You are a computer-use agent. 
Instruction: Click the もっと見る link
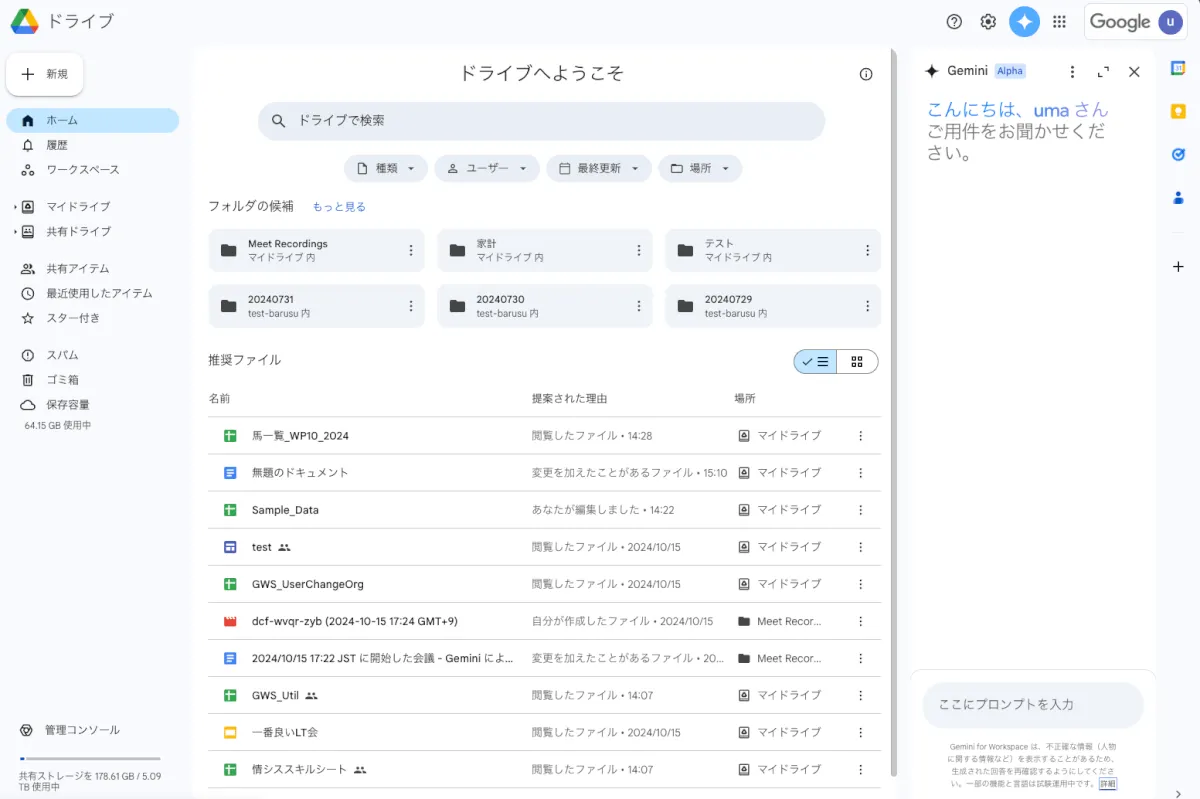pos(339,207)
